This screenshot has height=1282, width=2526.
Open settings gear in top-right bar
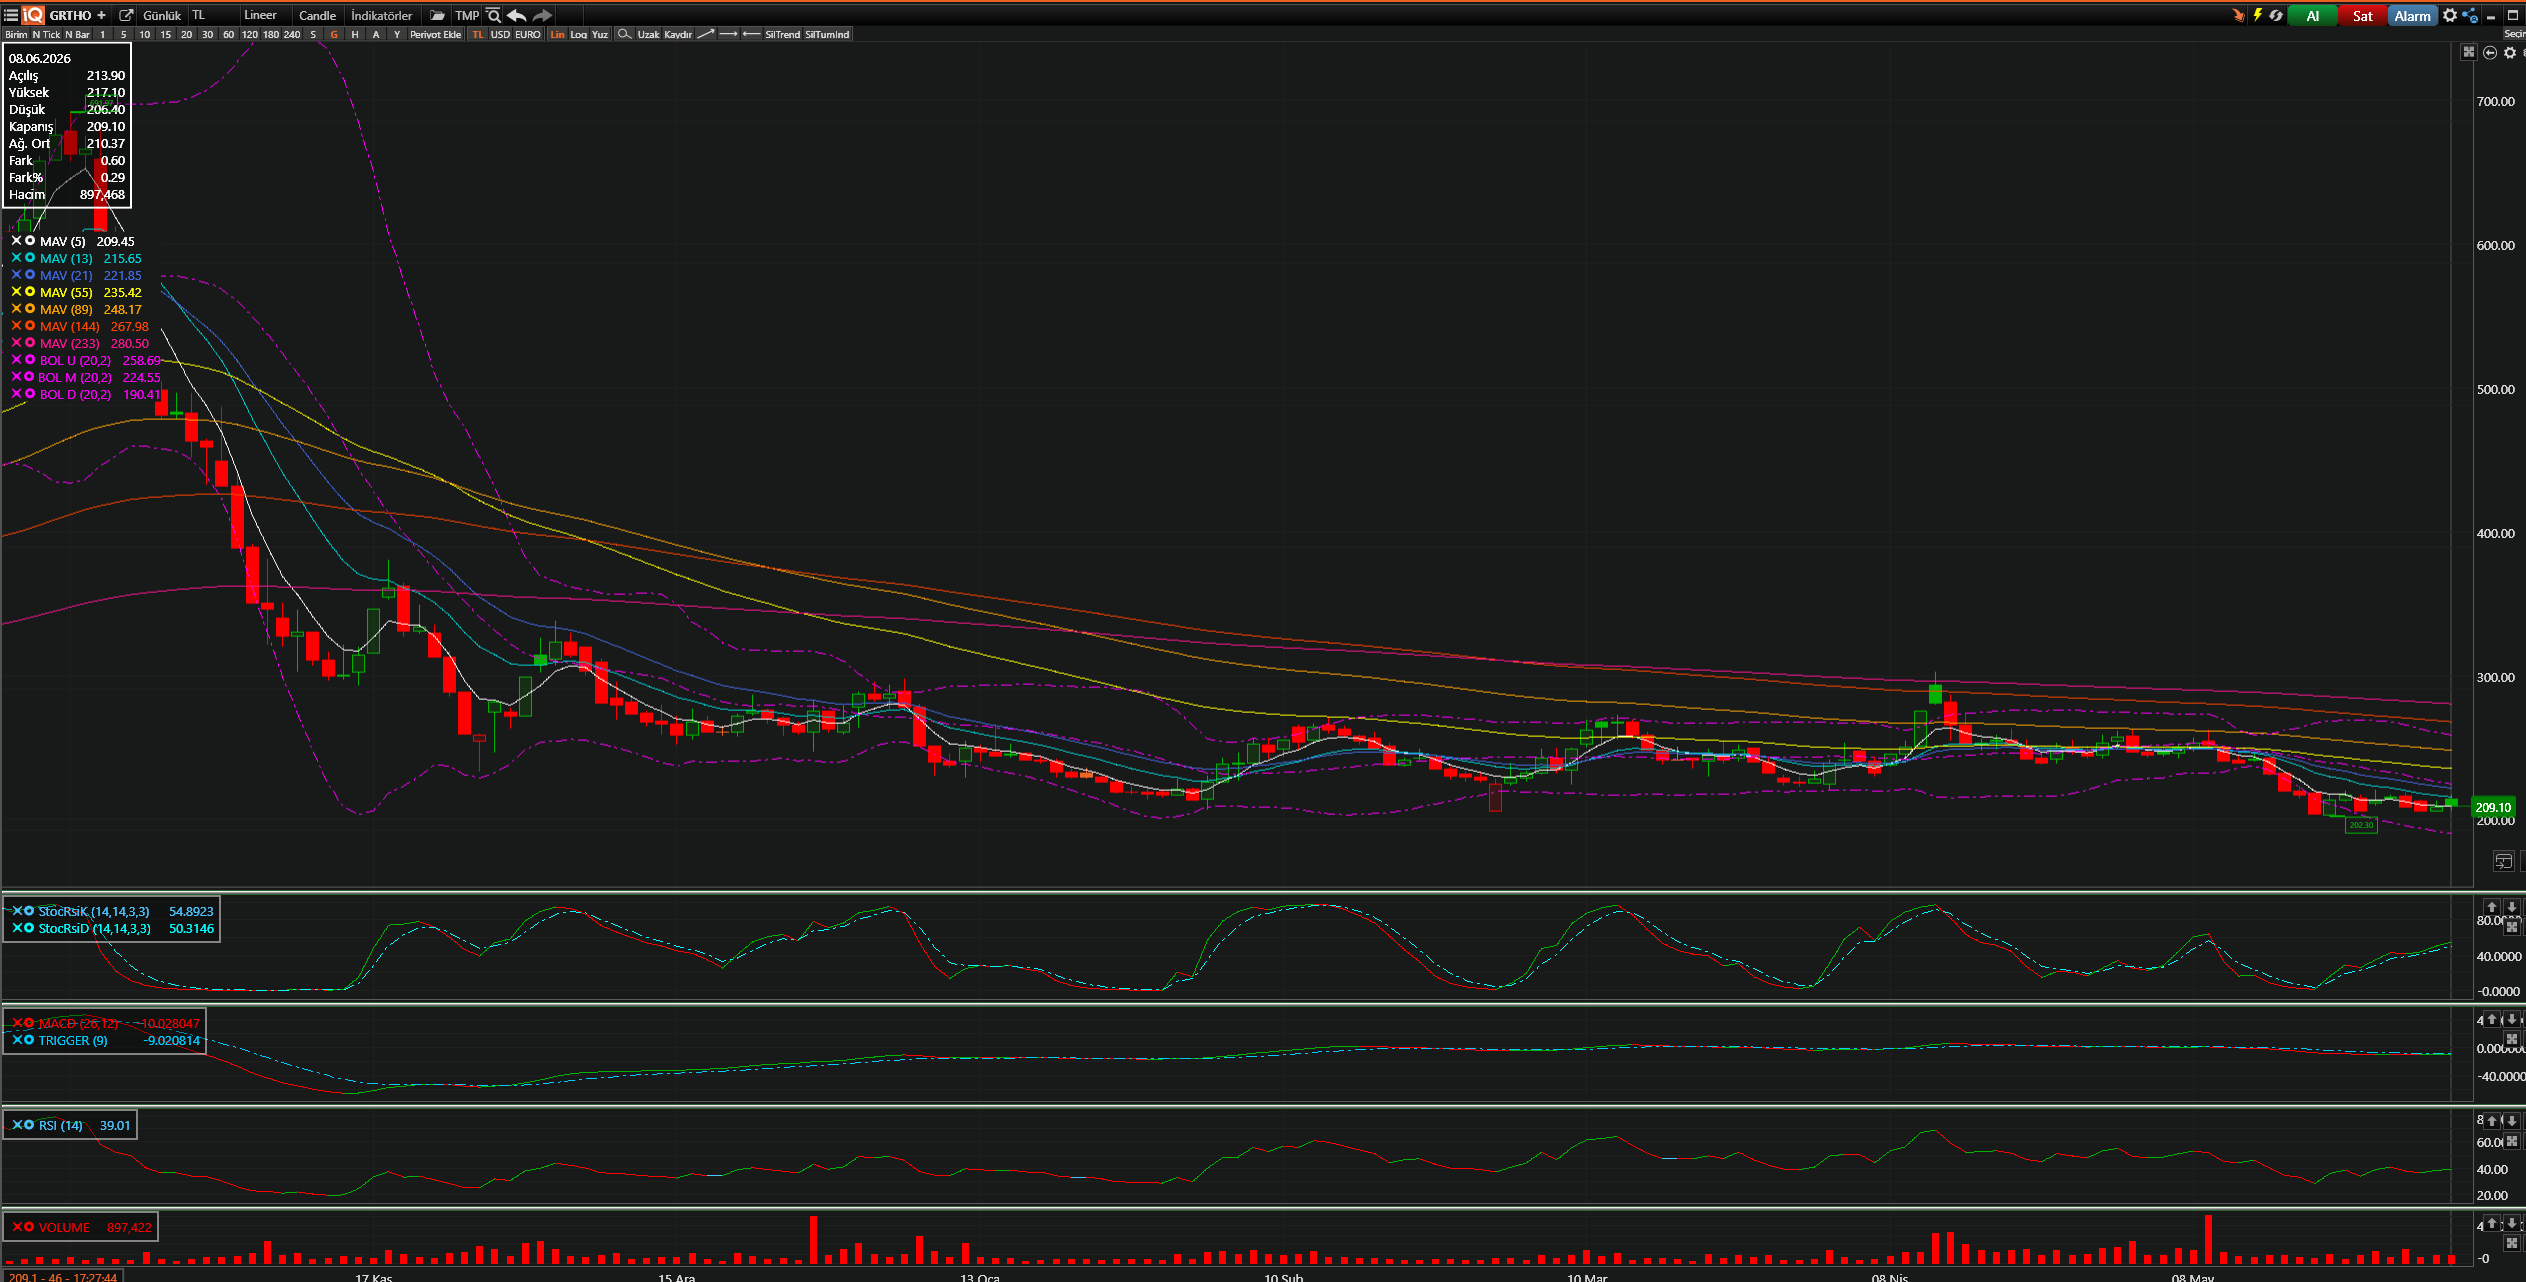tap(2450, 15)
